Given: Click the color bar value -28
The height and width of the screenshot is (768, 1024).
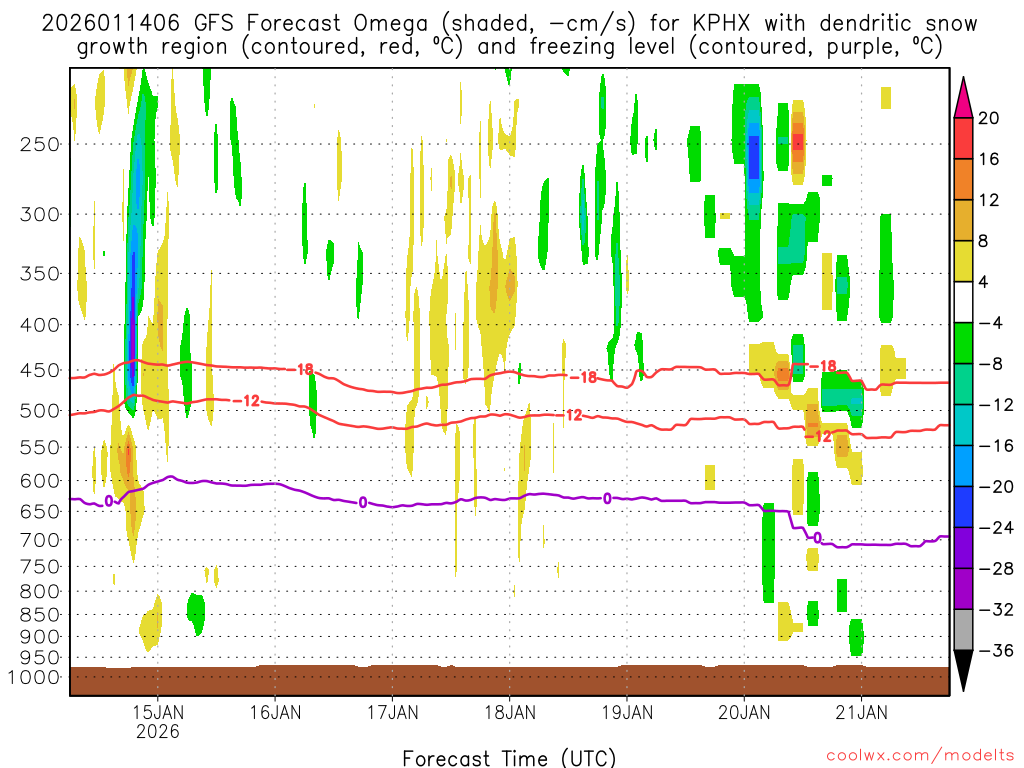Looking at the screenshot, I should 995,569.
